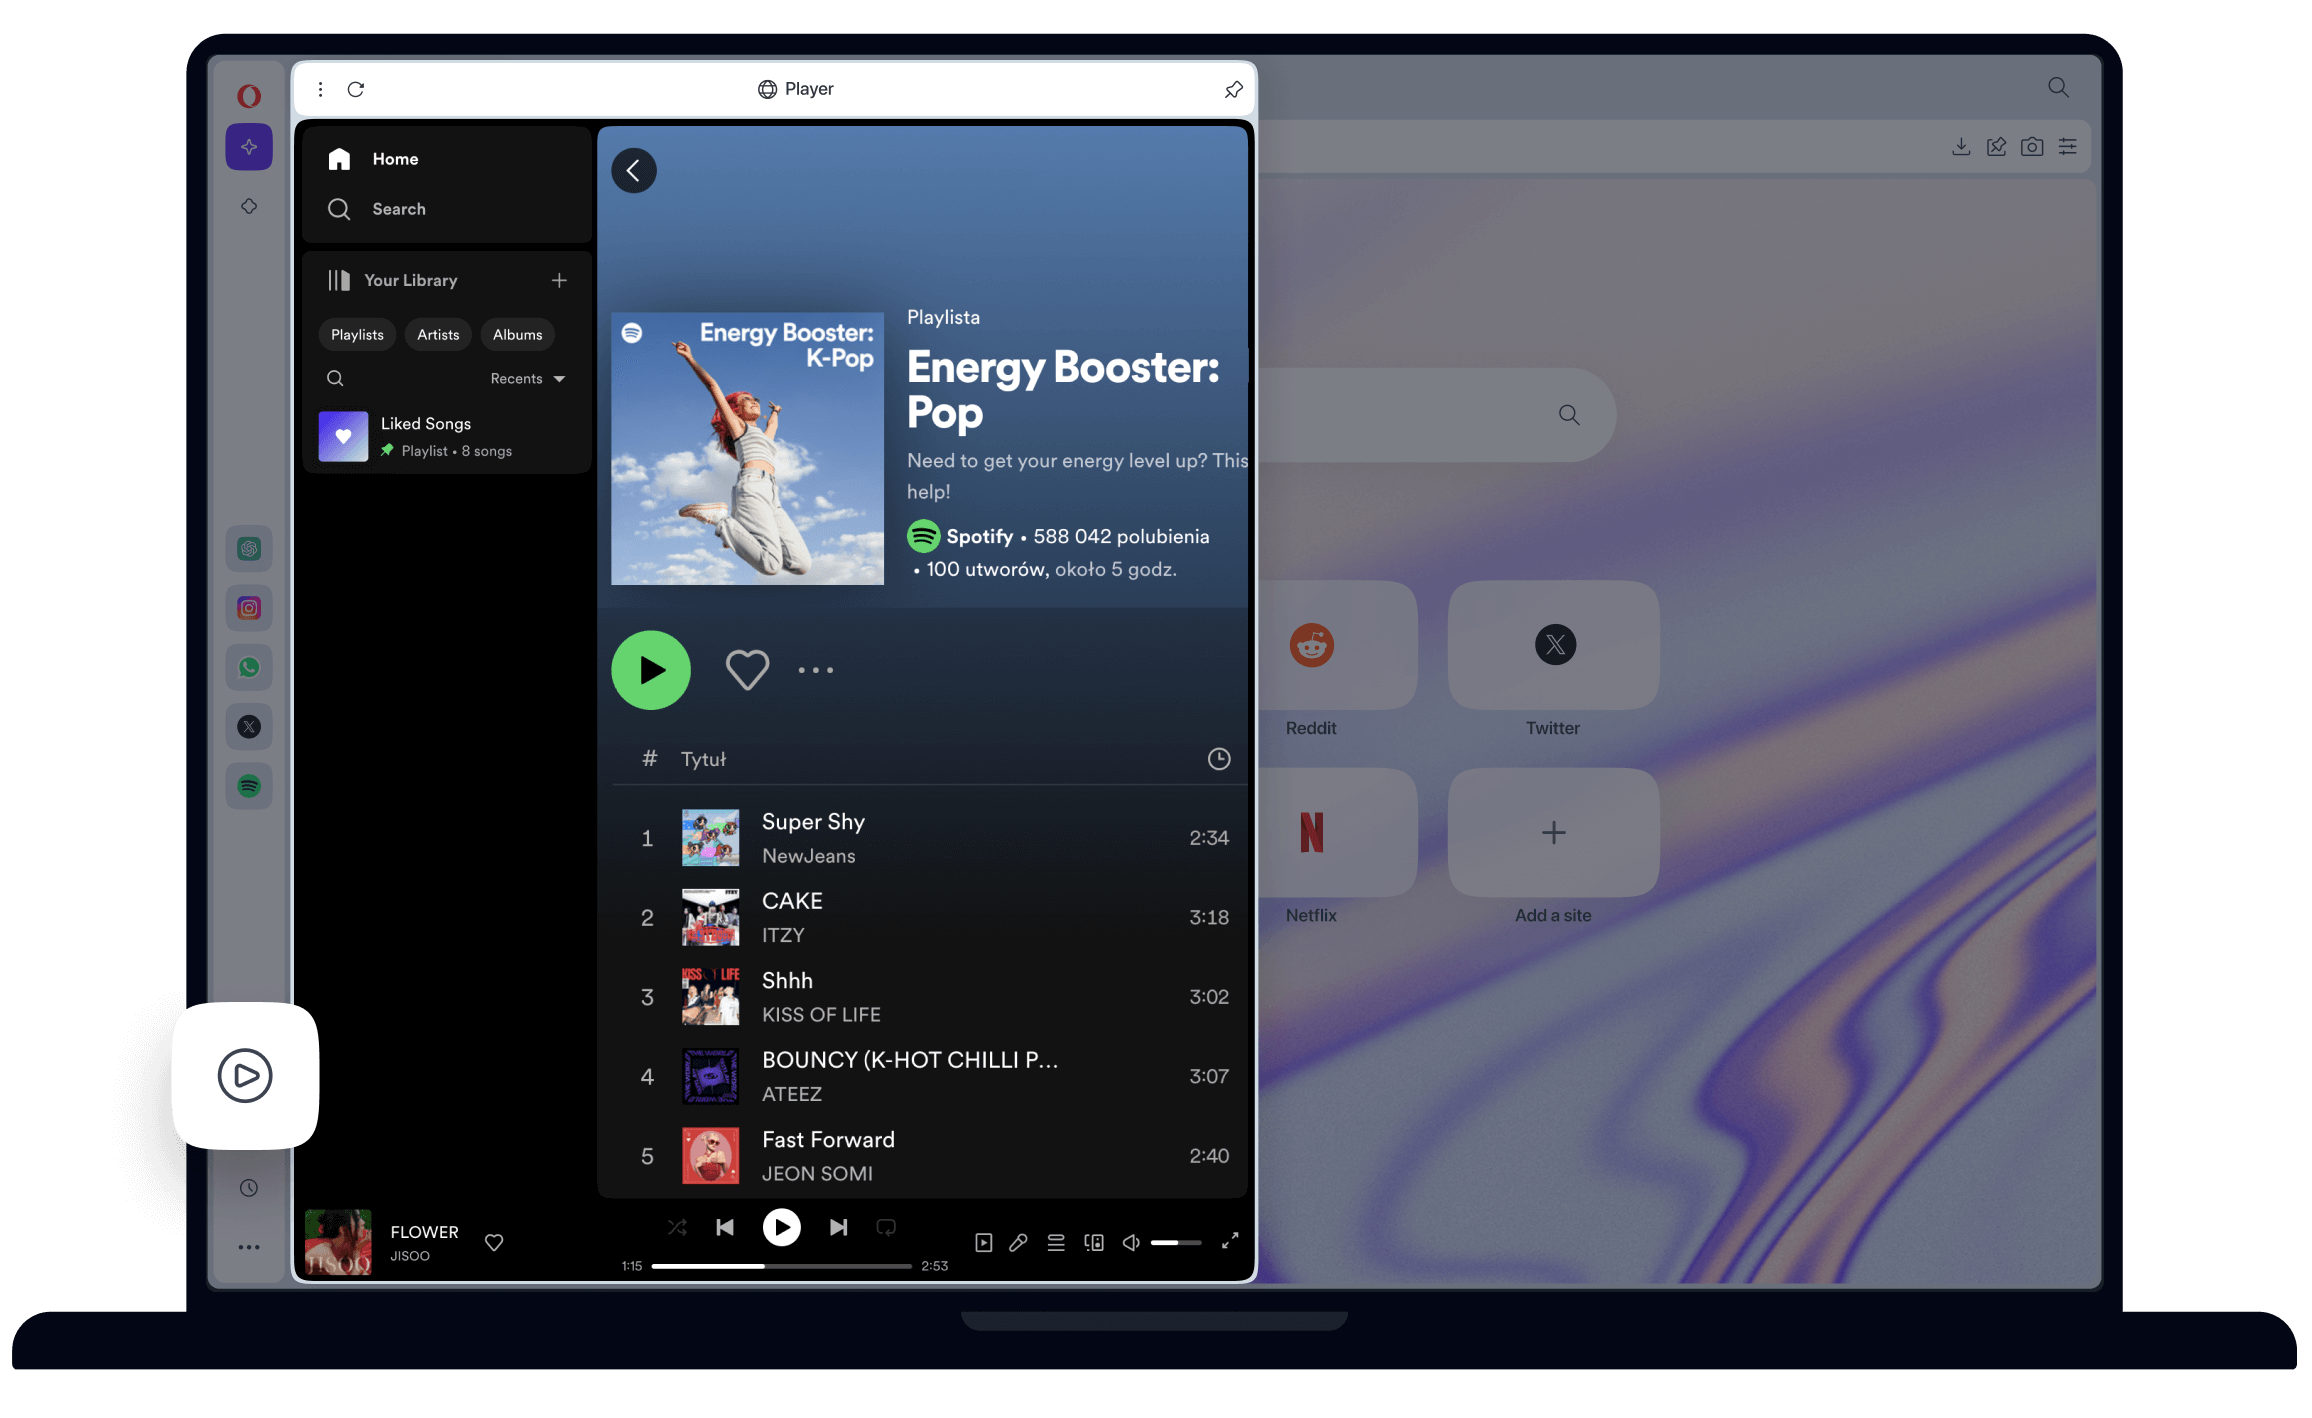Open History clock icon in sidebar
The image size is (2312, 1418).
coord(249,1188)
